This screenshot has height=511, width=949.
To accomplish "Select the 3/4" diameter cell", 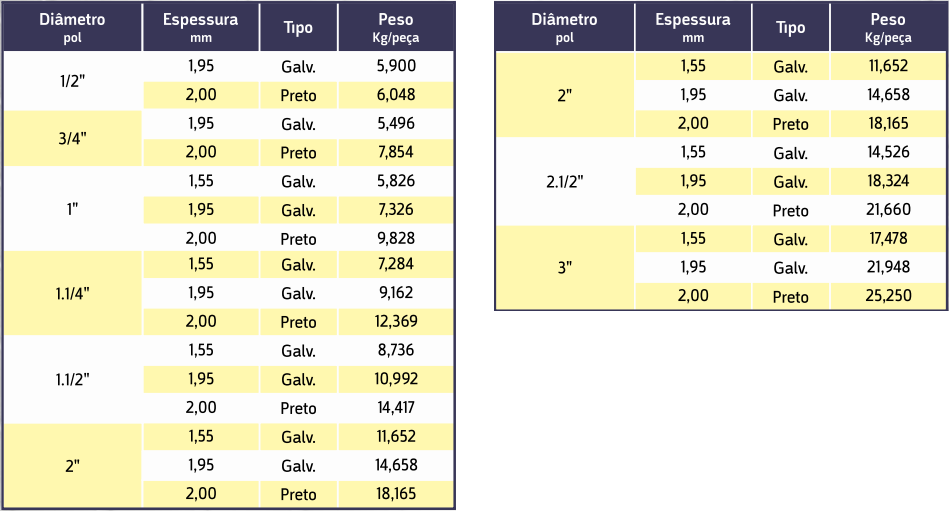I will point(72,138).
